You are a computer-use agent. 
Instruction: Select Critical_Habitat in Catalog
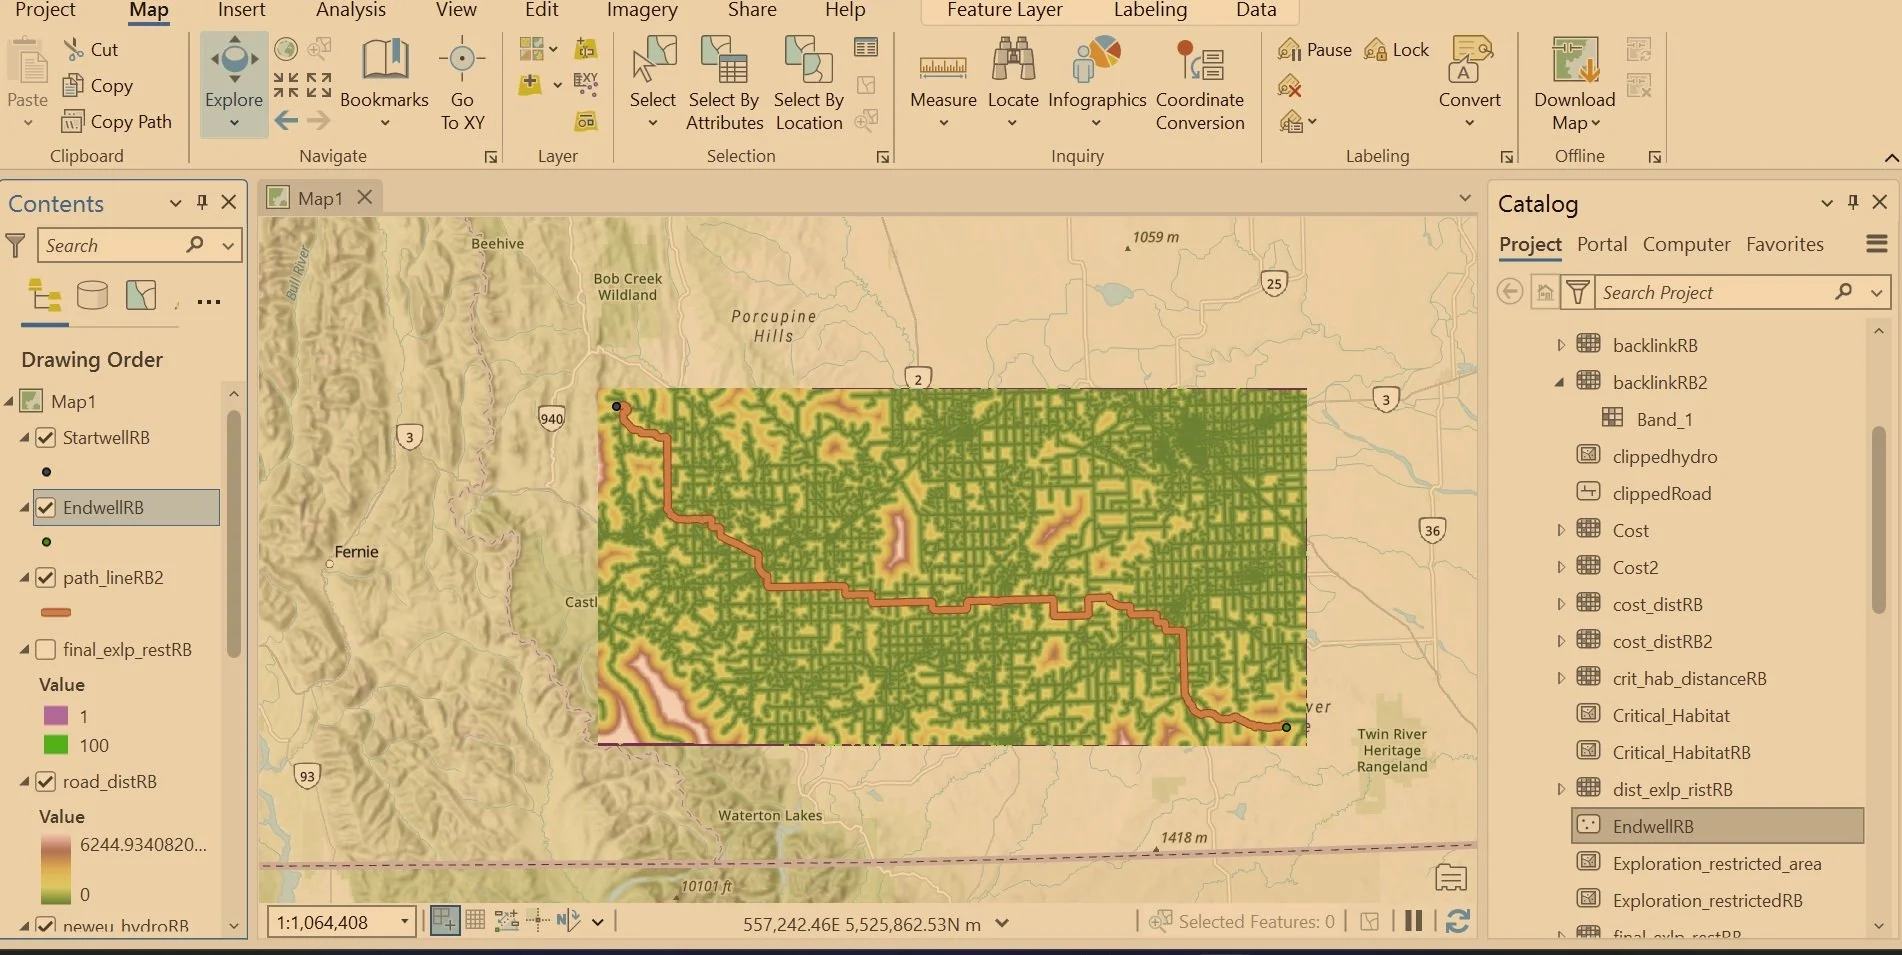(x=1671, y=715)
